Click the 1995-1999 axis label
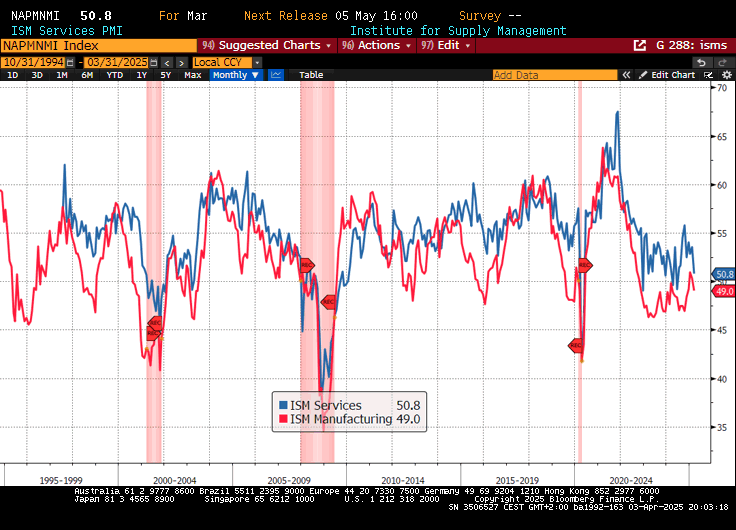This screenshot has height=530, width=736. [61, 480]
